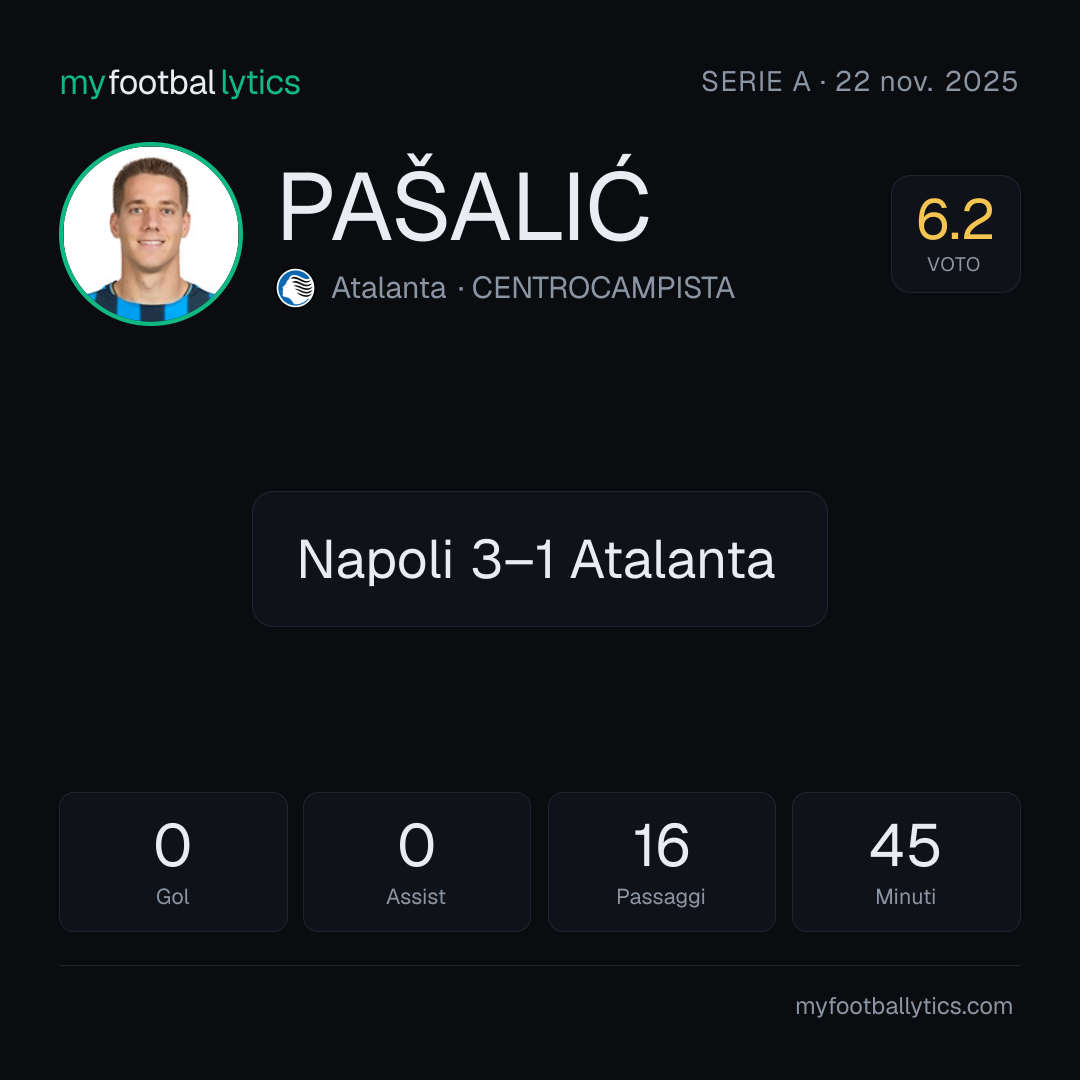This screenshot has width=1080, height=1080.
Task: Click the Atalanta team name text
Action: (388, 288)
